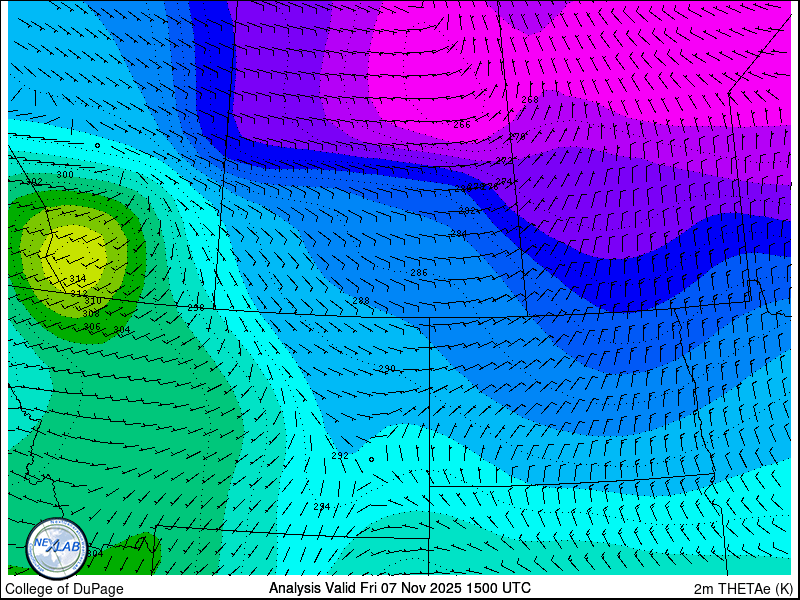Select the 266 contour label
The height and width of the screenshot is (600, 800).
[462, 124]
